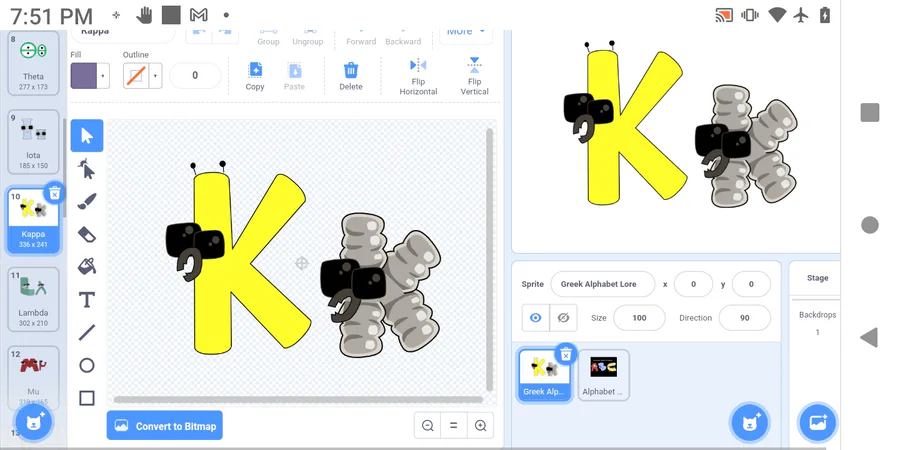Screen dimensions: 900x450
Task: Choose the Brush tool
Action: pyautogui.click(x=87, y=201)
